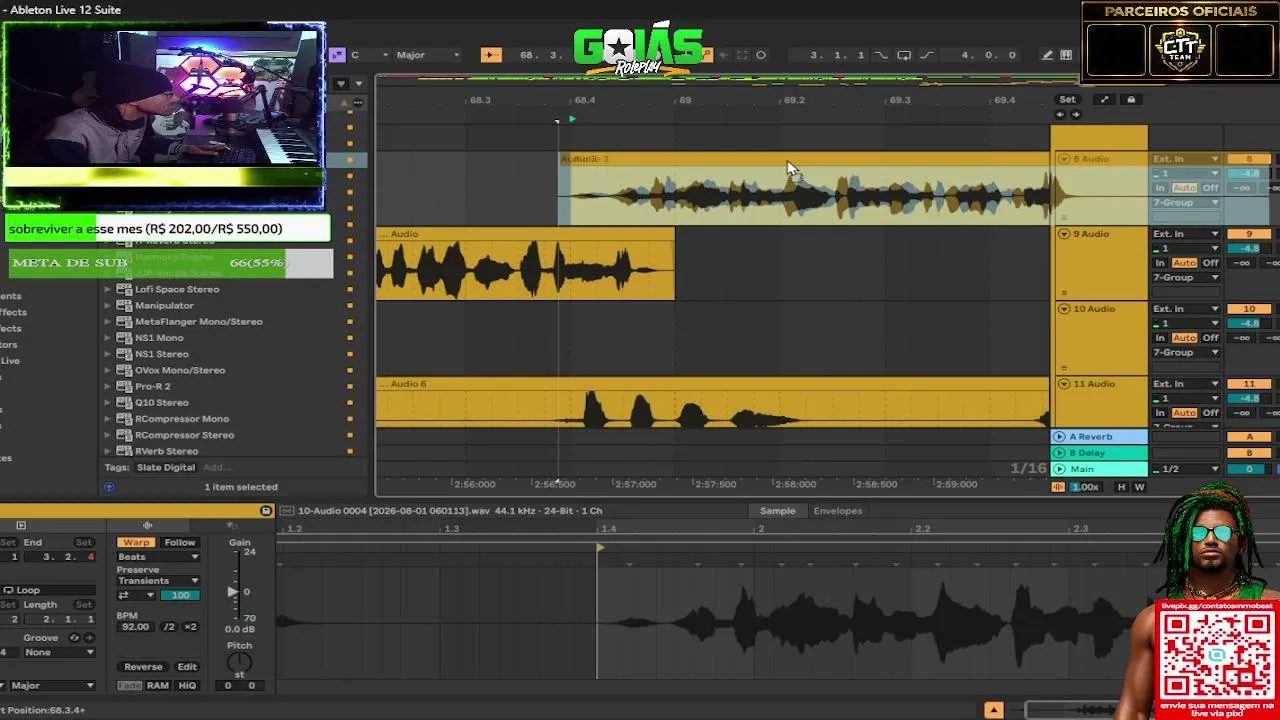Click the clip BPM 92.00 field

pos(134,627)
